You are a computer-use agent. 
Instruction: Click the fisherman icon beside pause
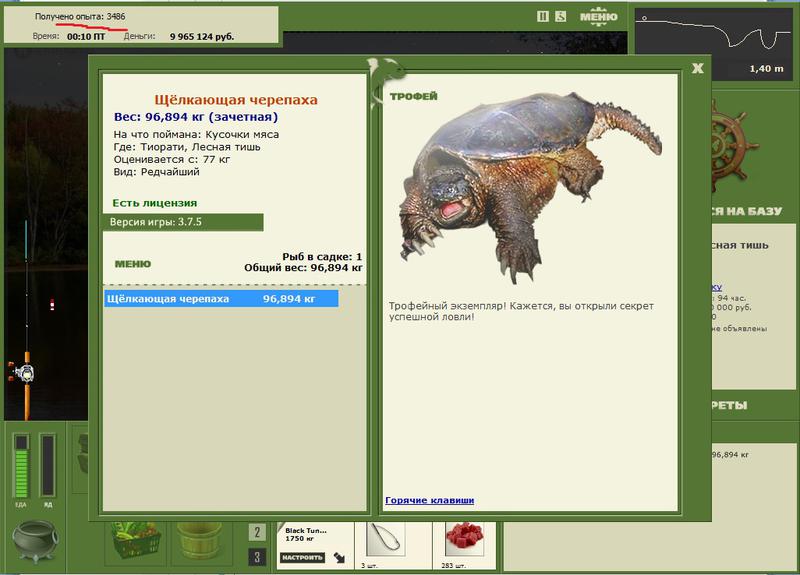click(x=560, y=16)
